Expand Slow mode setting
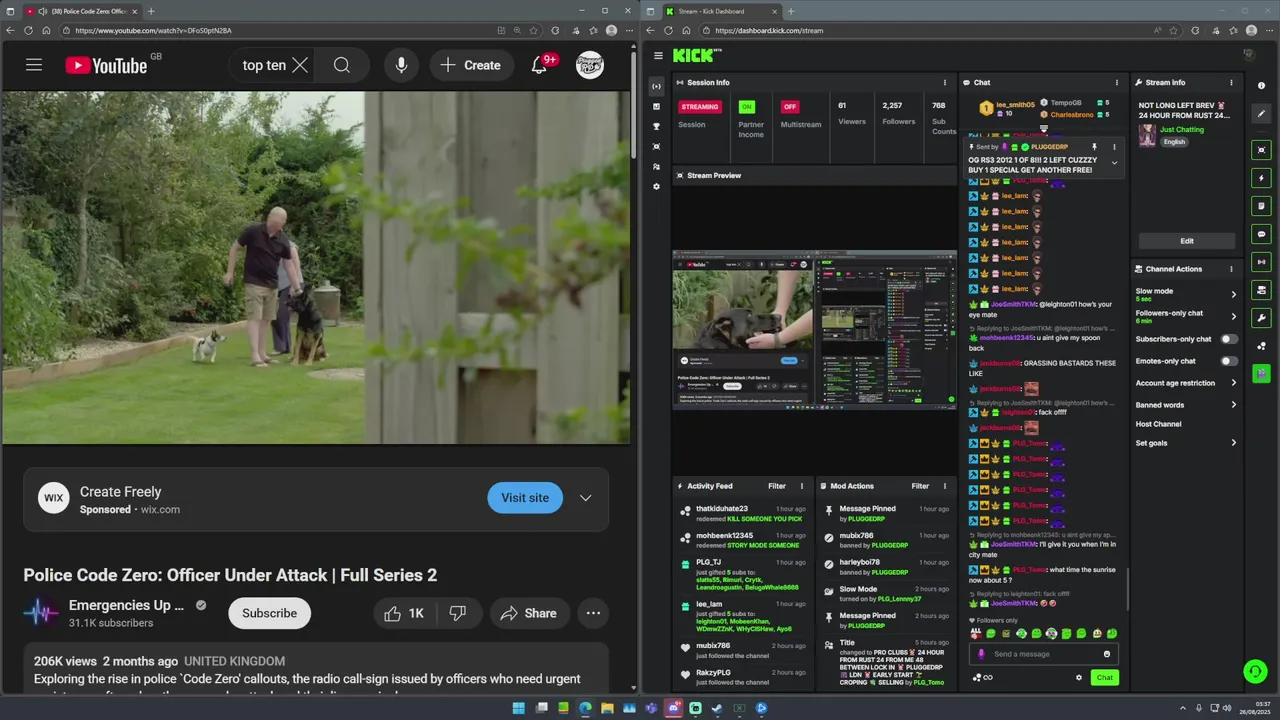 pos(1186,294)
